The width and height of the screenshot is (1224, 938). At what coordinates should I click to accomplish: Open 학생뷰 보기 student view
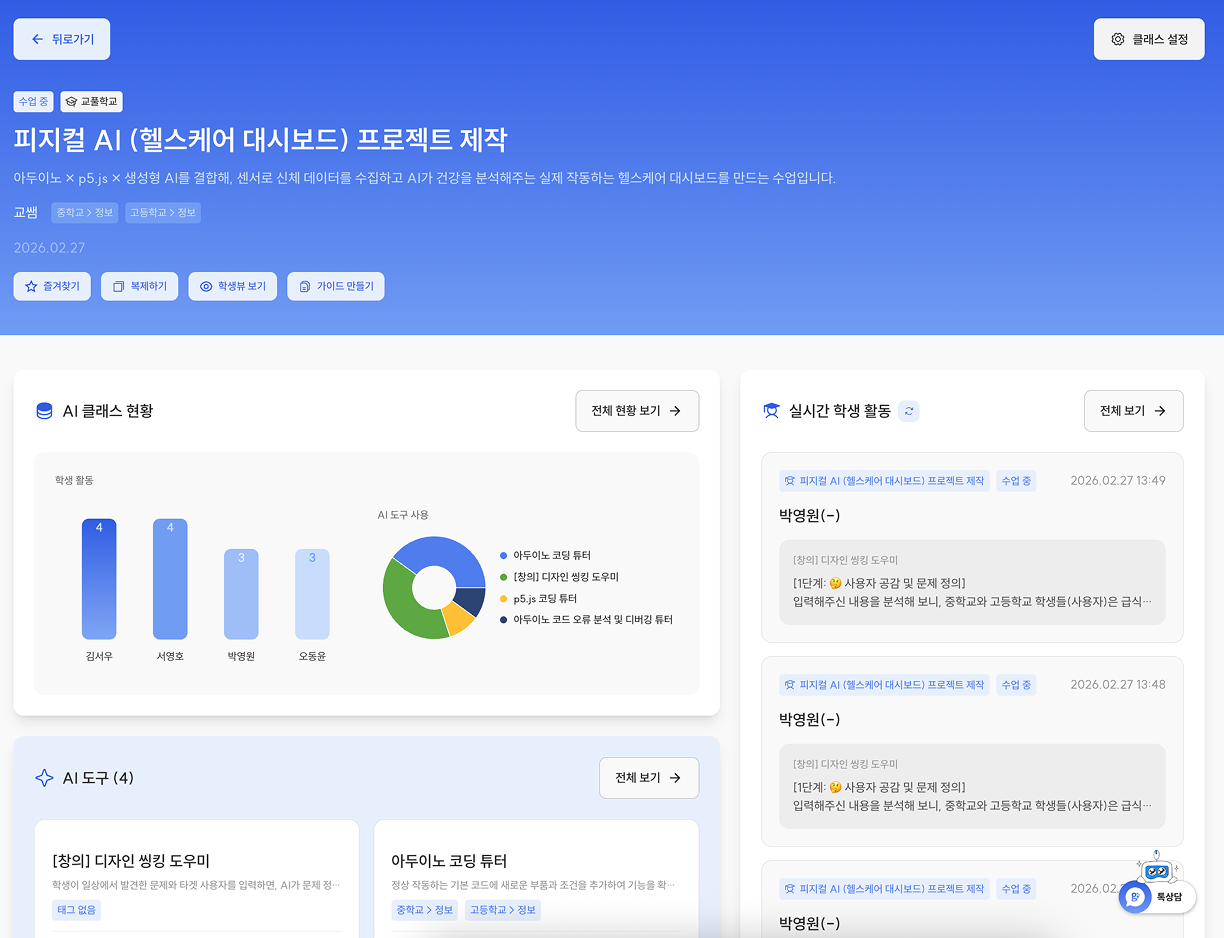click(x=233, y=286)
